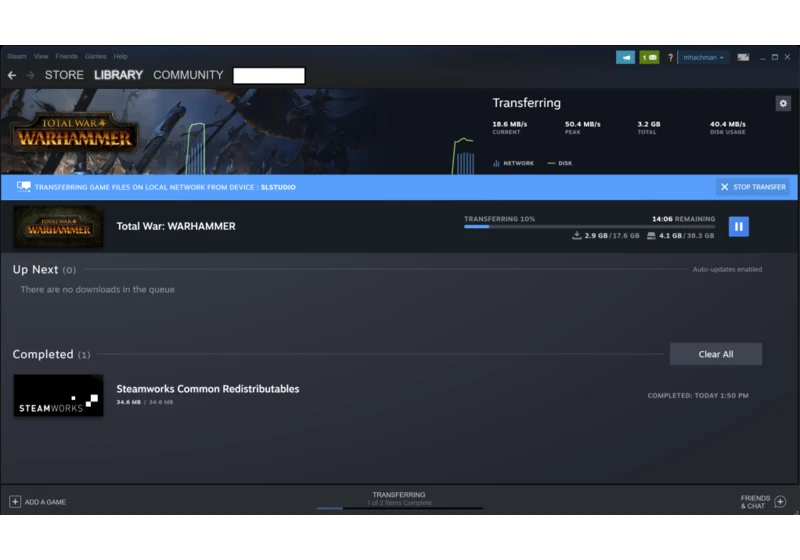This screenshot has width=800, height=560.
Task: Click the plus icon for Add a Game
Action: (x=15, y=502)
